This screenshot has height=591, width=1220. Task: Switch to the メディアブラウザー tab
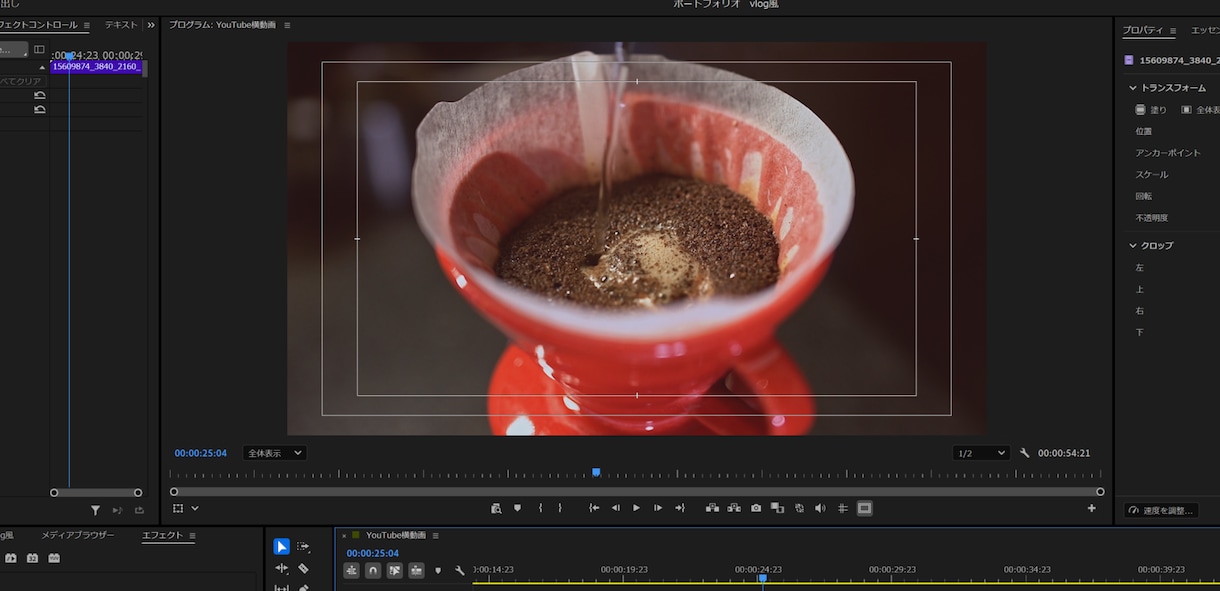click(x=78, y=535)
